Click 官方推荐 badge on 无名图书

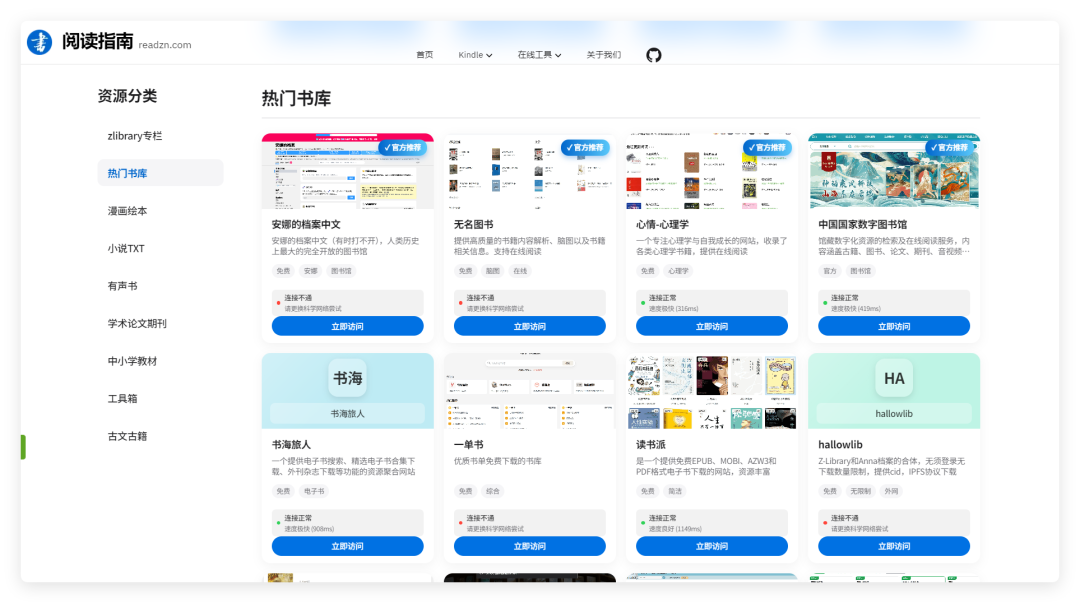[585, 147]
